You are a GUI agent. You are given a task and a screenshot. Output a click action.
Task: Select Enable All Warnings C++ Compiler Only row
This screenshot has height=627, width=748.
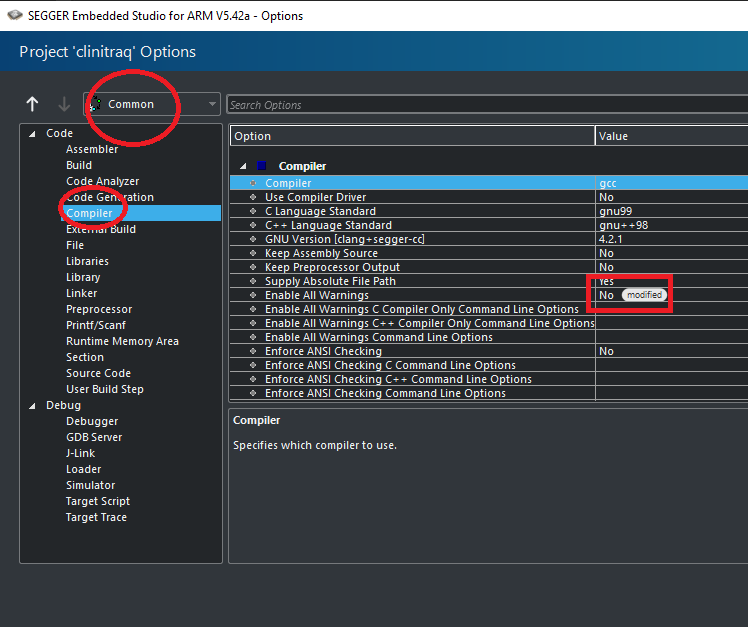489,323
